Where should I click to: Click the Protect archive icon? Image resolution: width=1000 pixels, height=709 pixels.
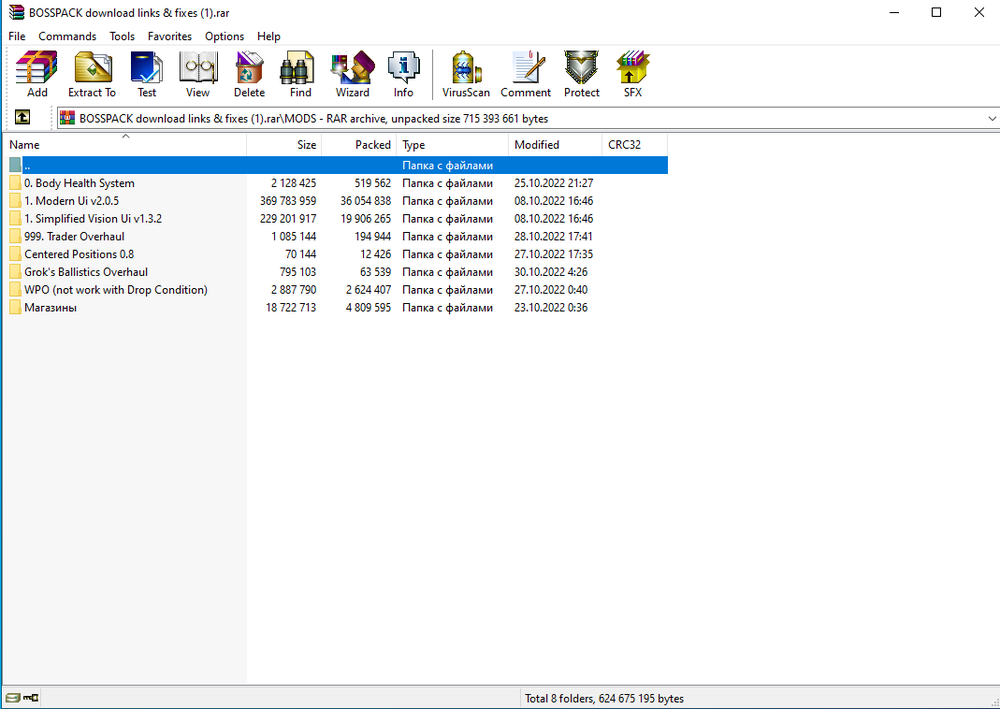pyautogui.click(x=581, y=74)
